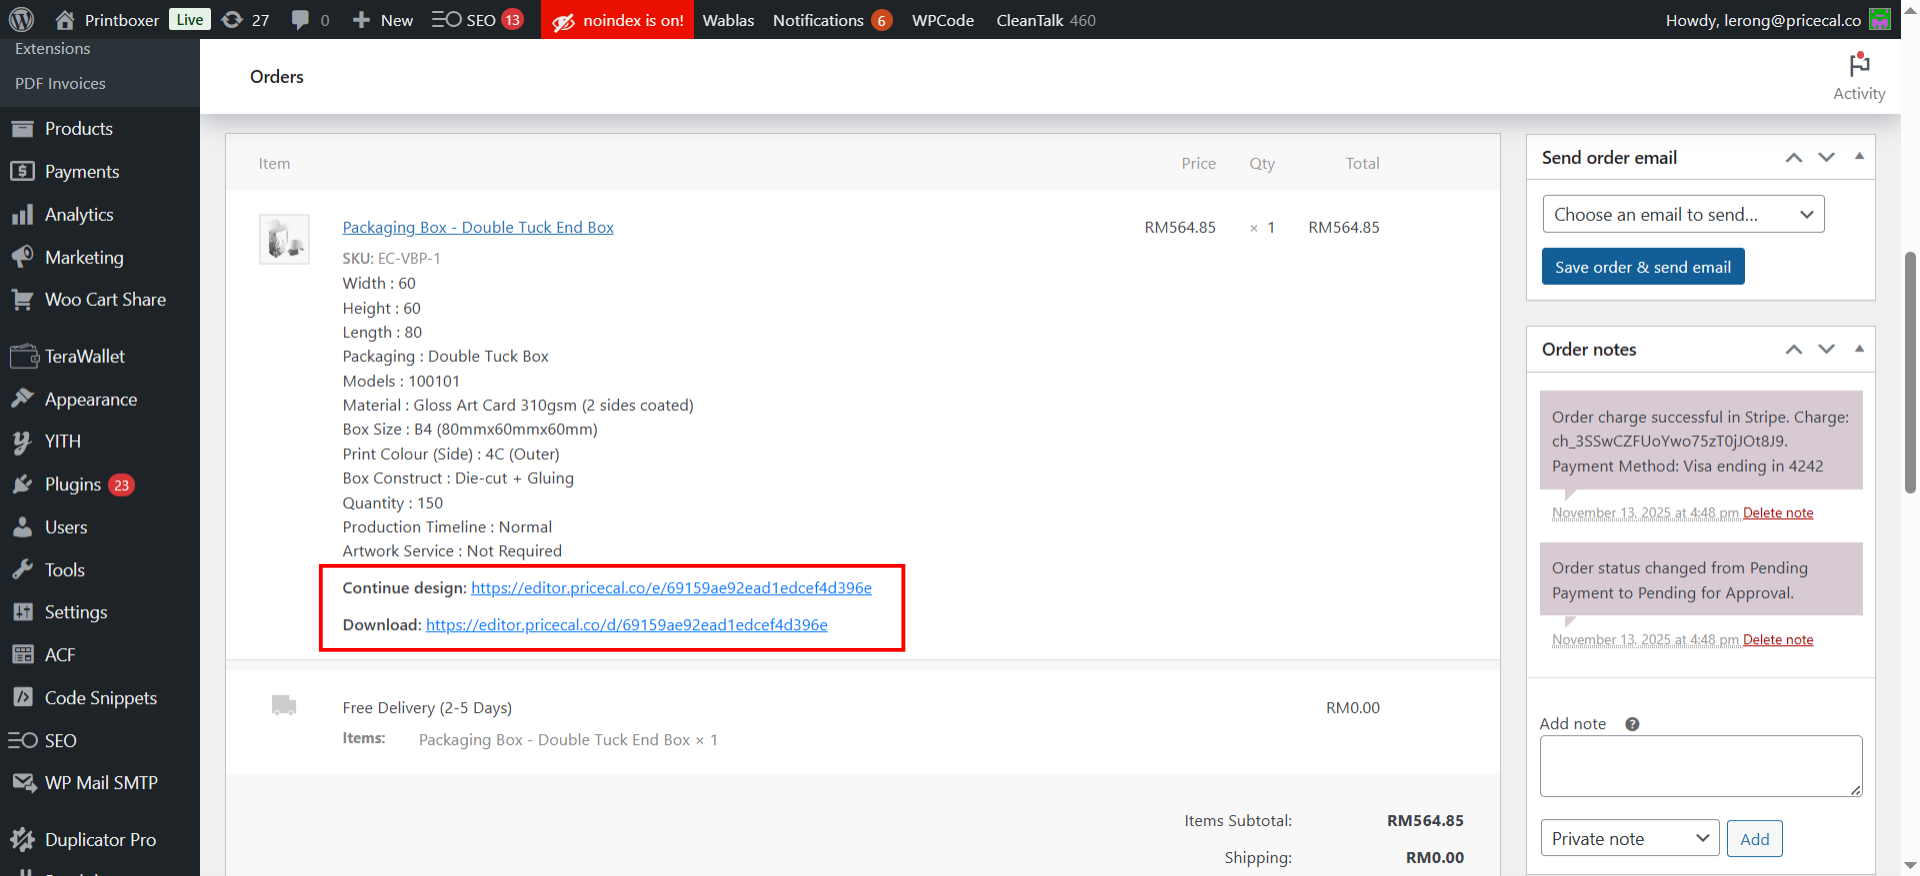The image size is (1920, 876).
Task: Open TeraWallet in the sidebar
Action: click(85, 357)
